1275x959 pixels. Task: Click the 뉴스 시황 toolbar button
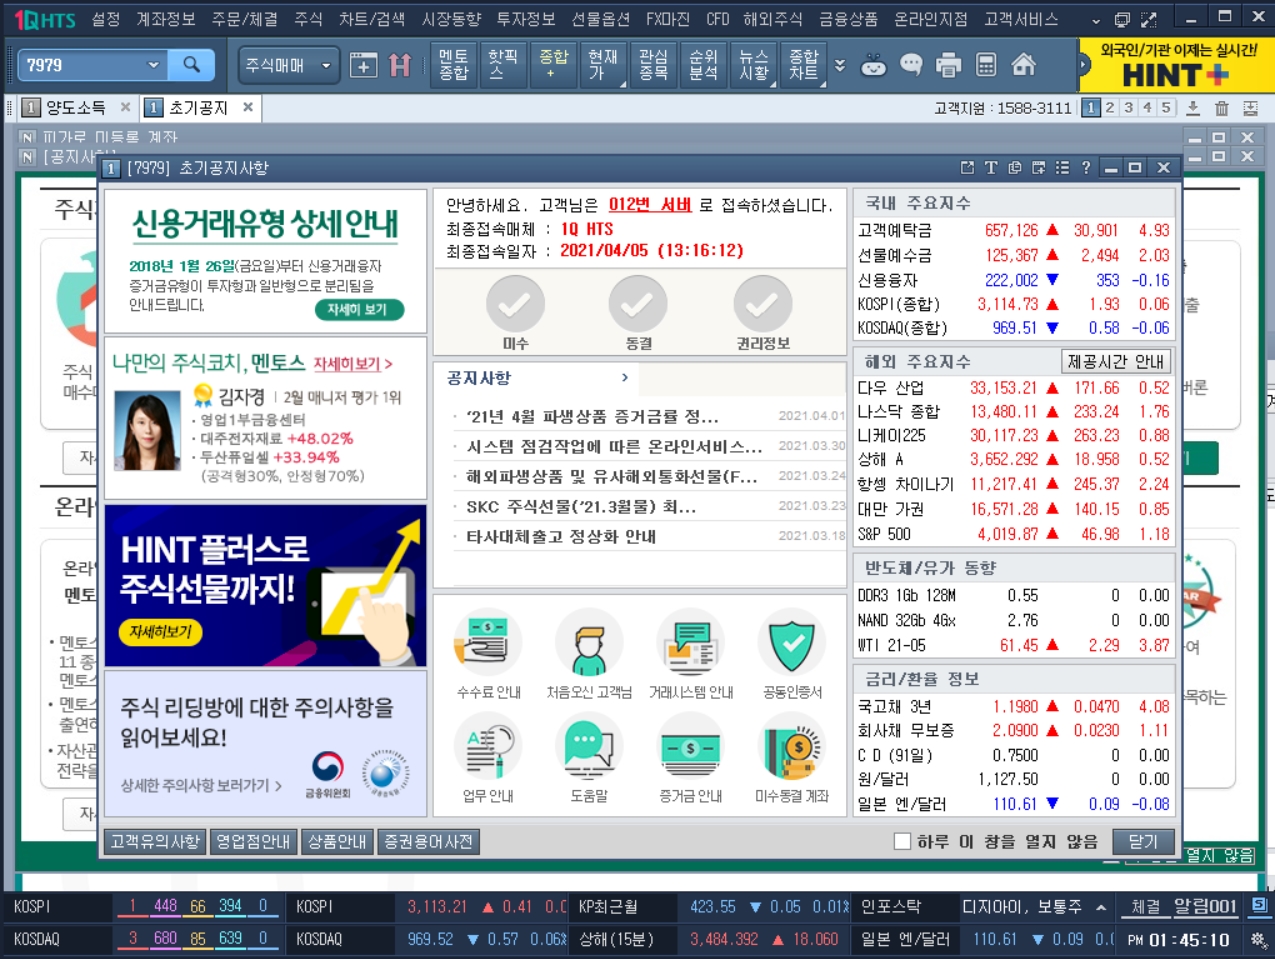(753, 65)
